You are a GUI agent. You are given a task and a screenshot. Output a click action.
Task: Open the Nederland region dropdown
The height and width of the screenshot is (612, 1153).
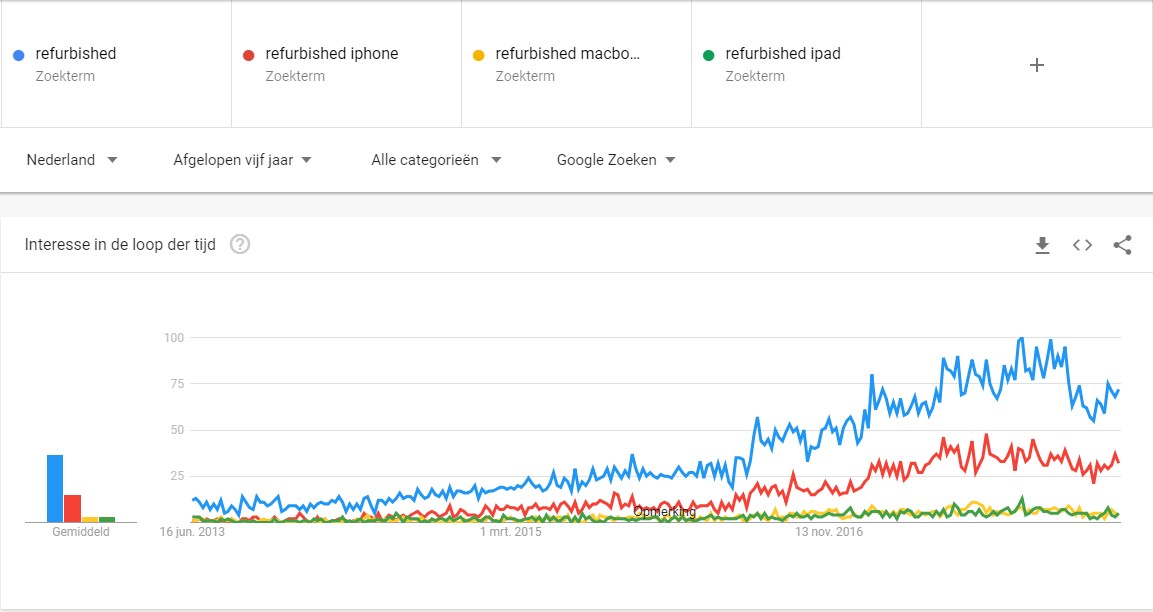point(72,160)
